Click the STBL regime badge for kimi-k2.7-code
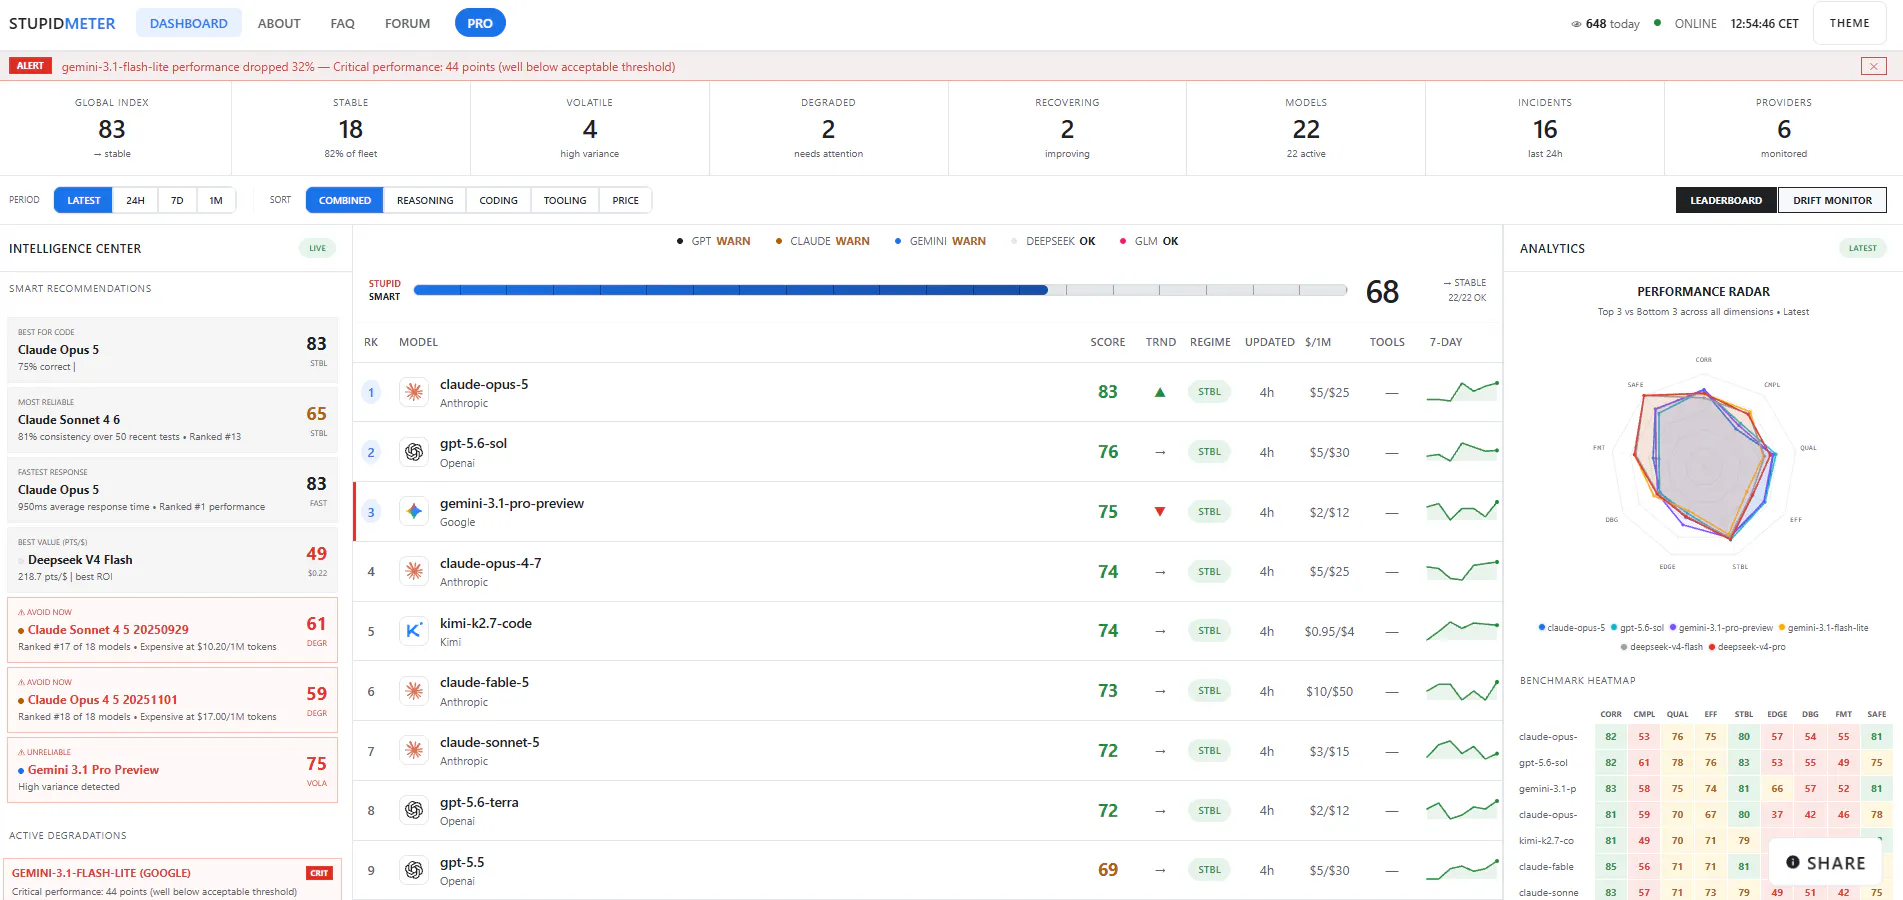 (x=1209, y=631)
